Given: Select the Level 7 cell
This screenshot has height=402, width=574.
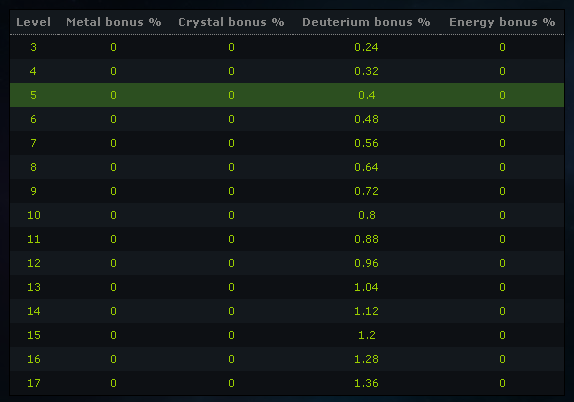Looking at the screenshot, I should pyautogui.click(x=33, y=143).
